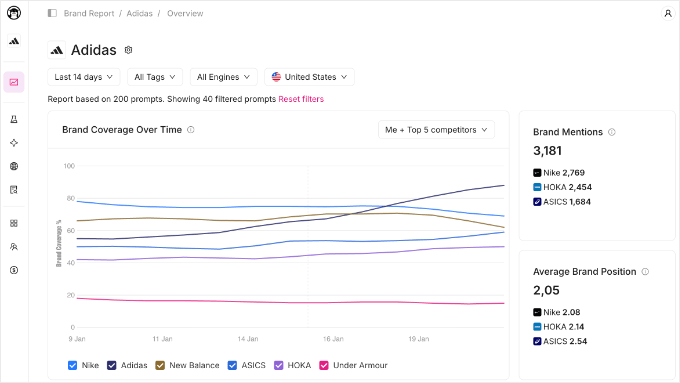Click the Adidas logo beside page title
This screenshot has width=680, height=383.
pyautogui.click(x=56, y=50)
